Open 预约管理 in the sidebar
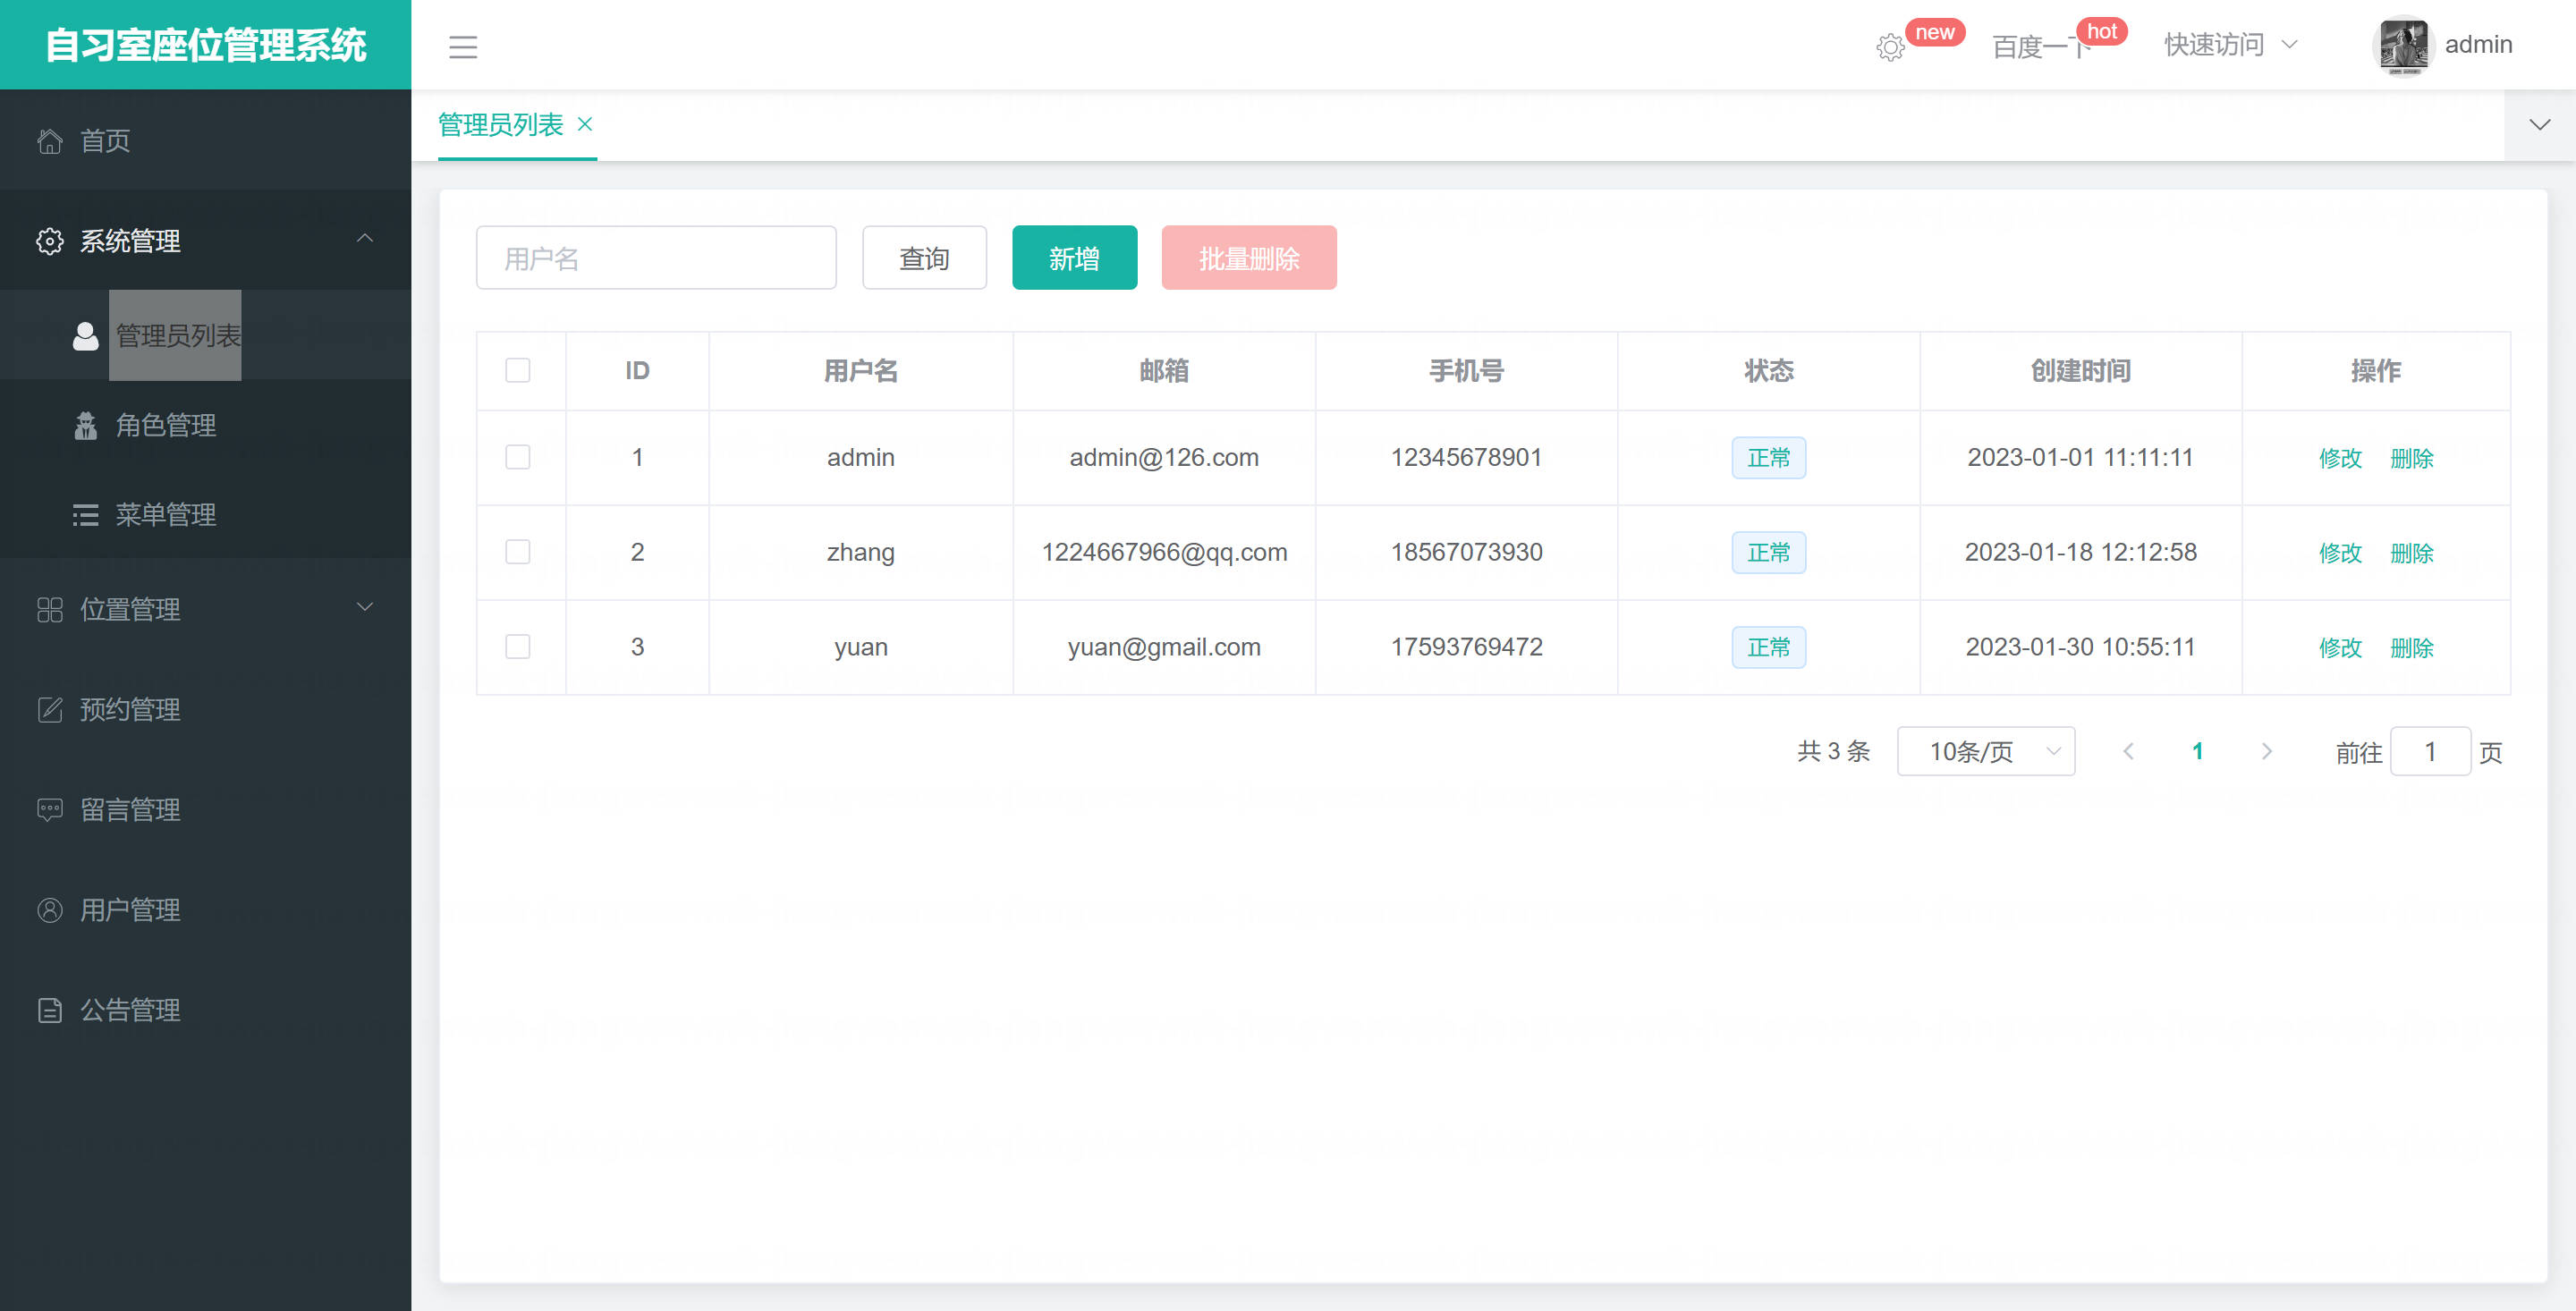2576x1311 pixels. click(205, 709)
